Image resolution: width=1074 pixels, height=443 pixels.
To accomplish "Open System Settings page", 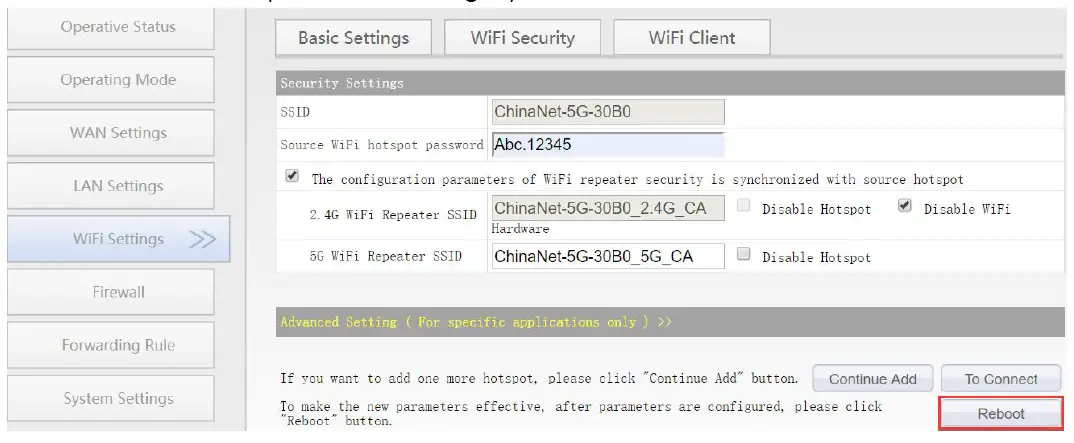I will click(118, 398).
